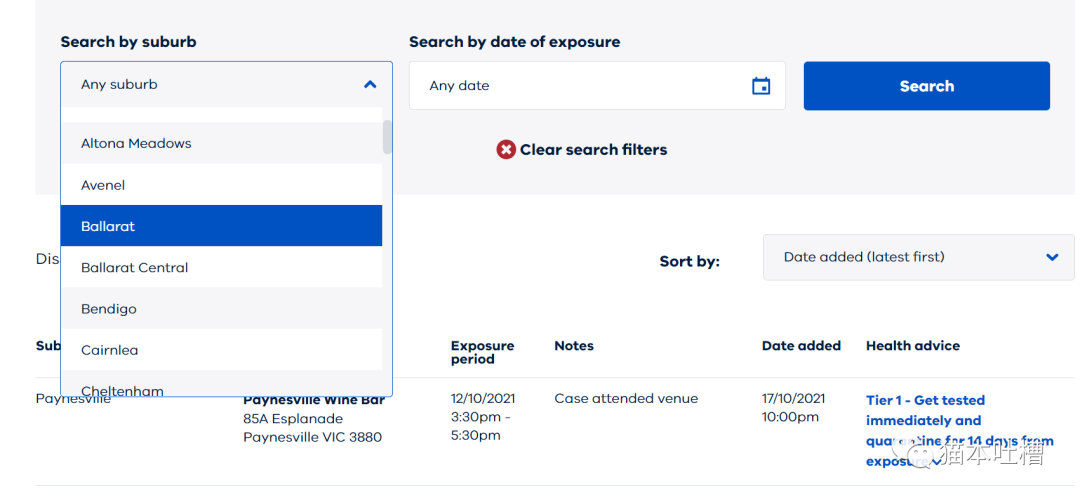This screenshot has height=500, width=1080.
Task: Click the Search by suburb label
Action: coord(128,42)
